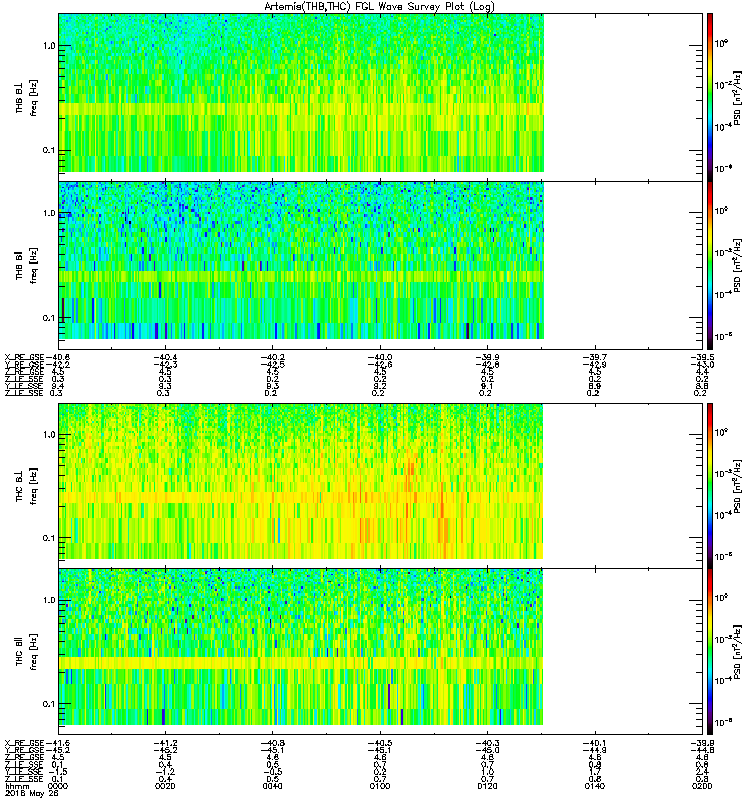
Task: Click the THC X_RE_GSE value '-40.5'
Action: pyautogui.click(x=380, y=743)
